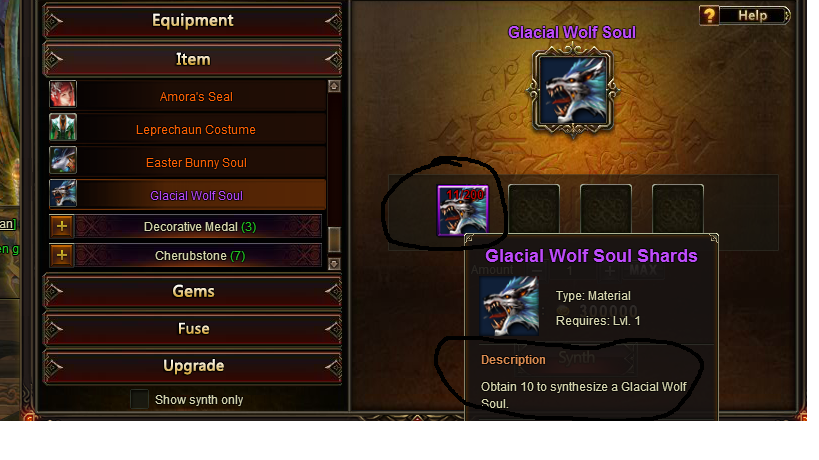Click the Leprechaun Costume icon
Viewport: 819px width, 460px height.
63,127
